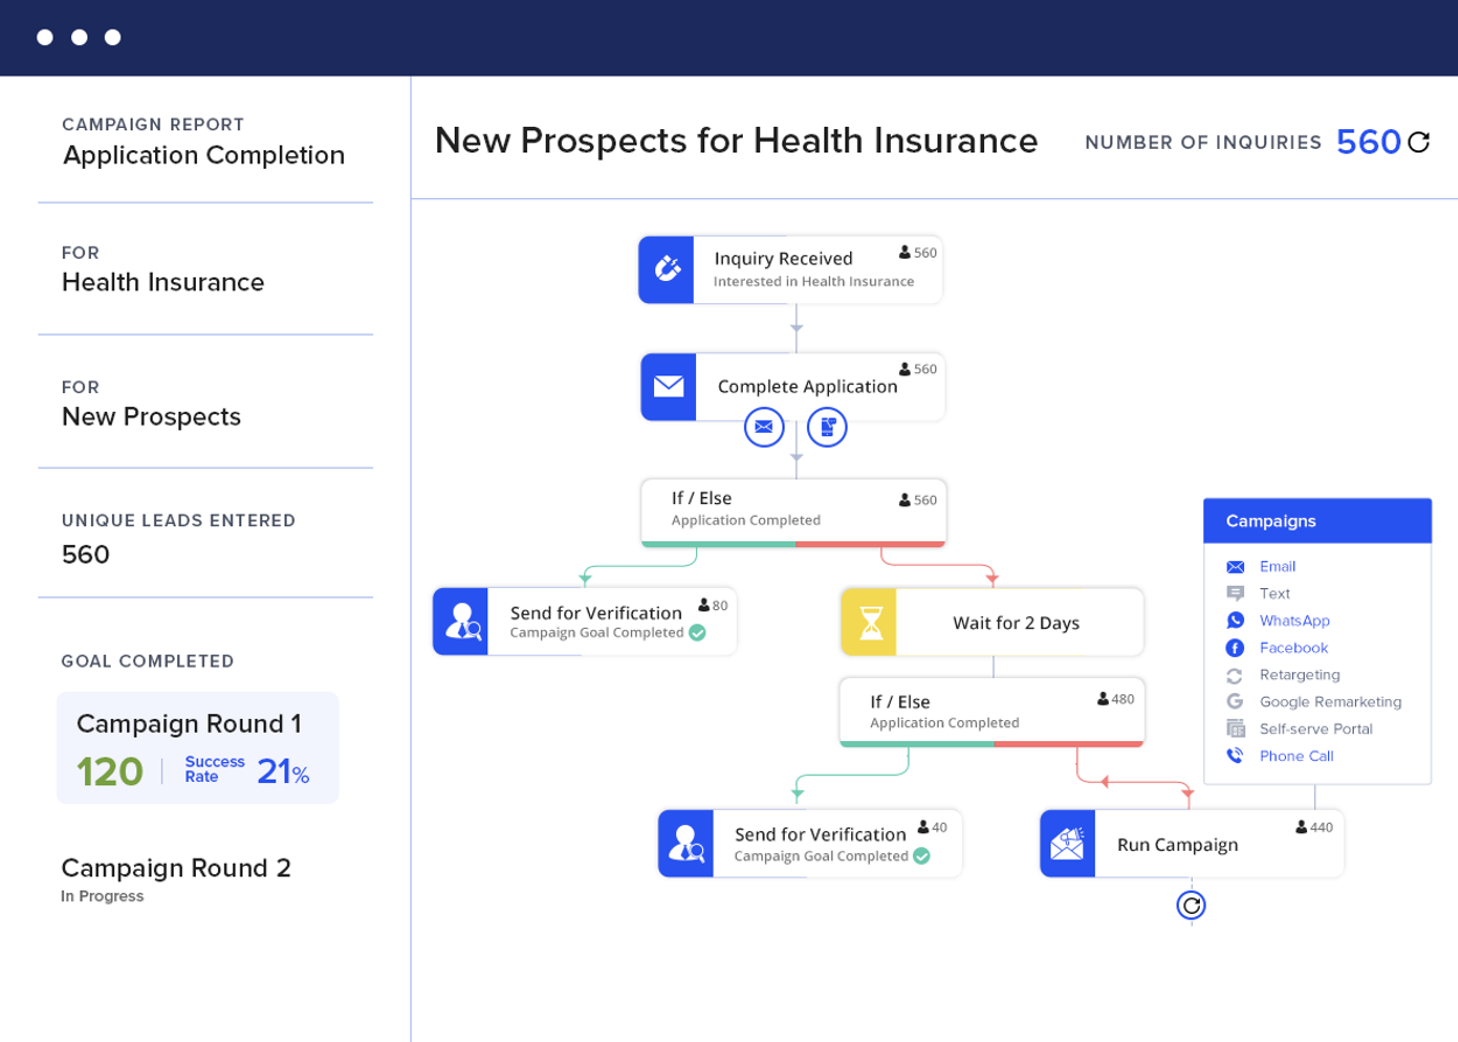Click the Phone Call campaign link
1458x1042 pixels.
[1296, 756]
